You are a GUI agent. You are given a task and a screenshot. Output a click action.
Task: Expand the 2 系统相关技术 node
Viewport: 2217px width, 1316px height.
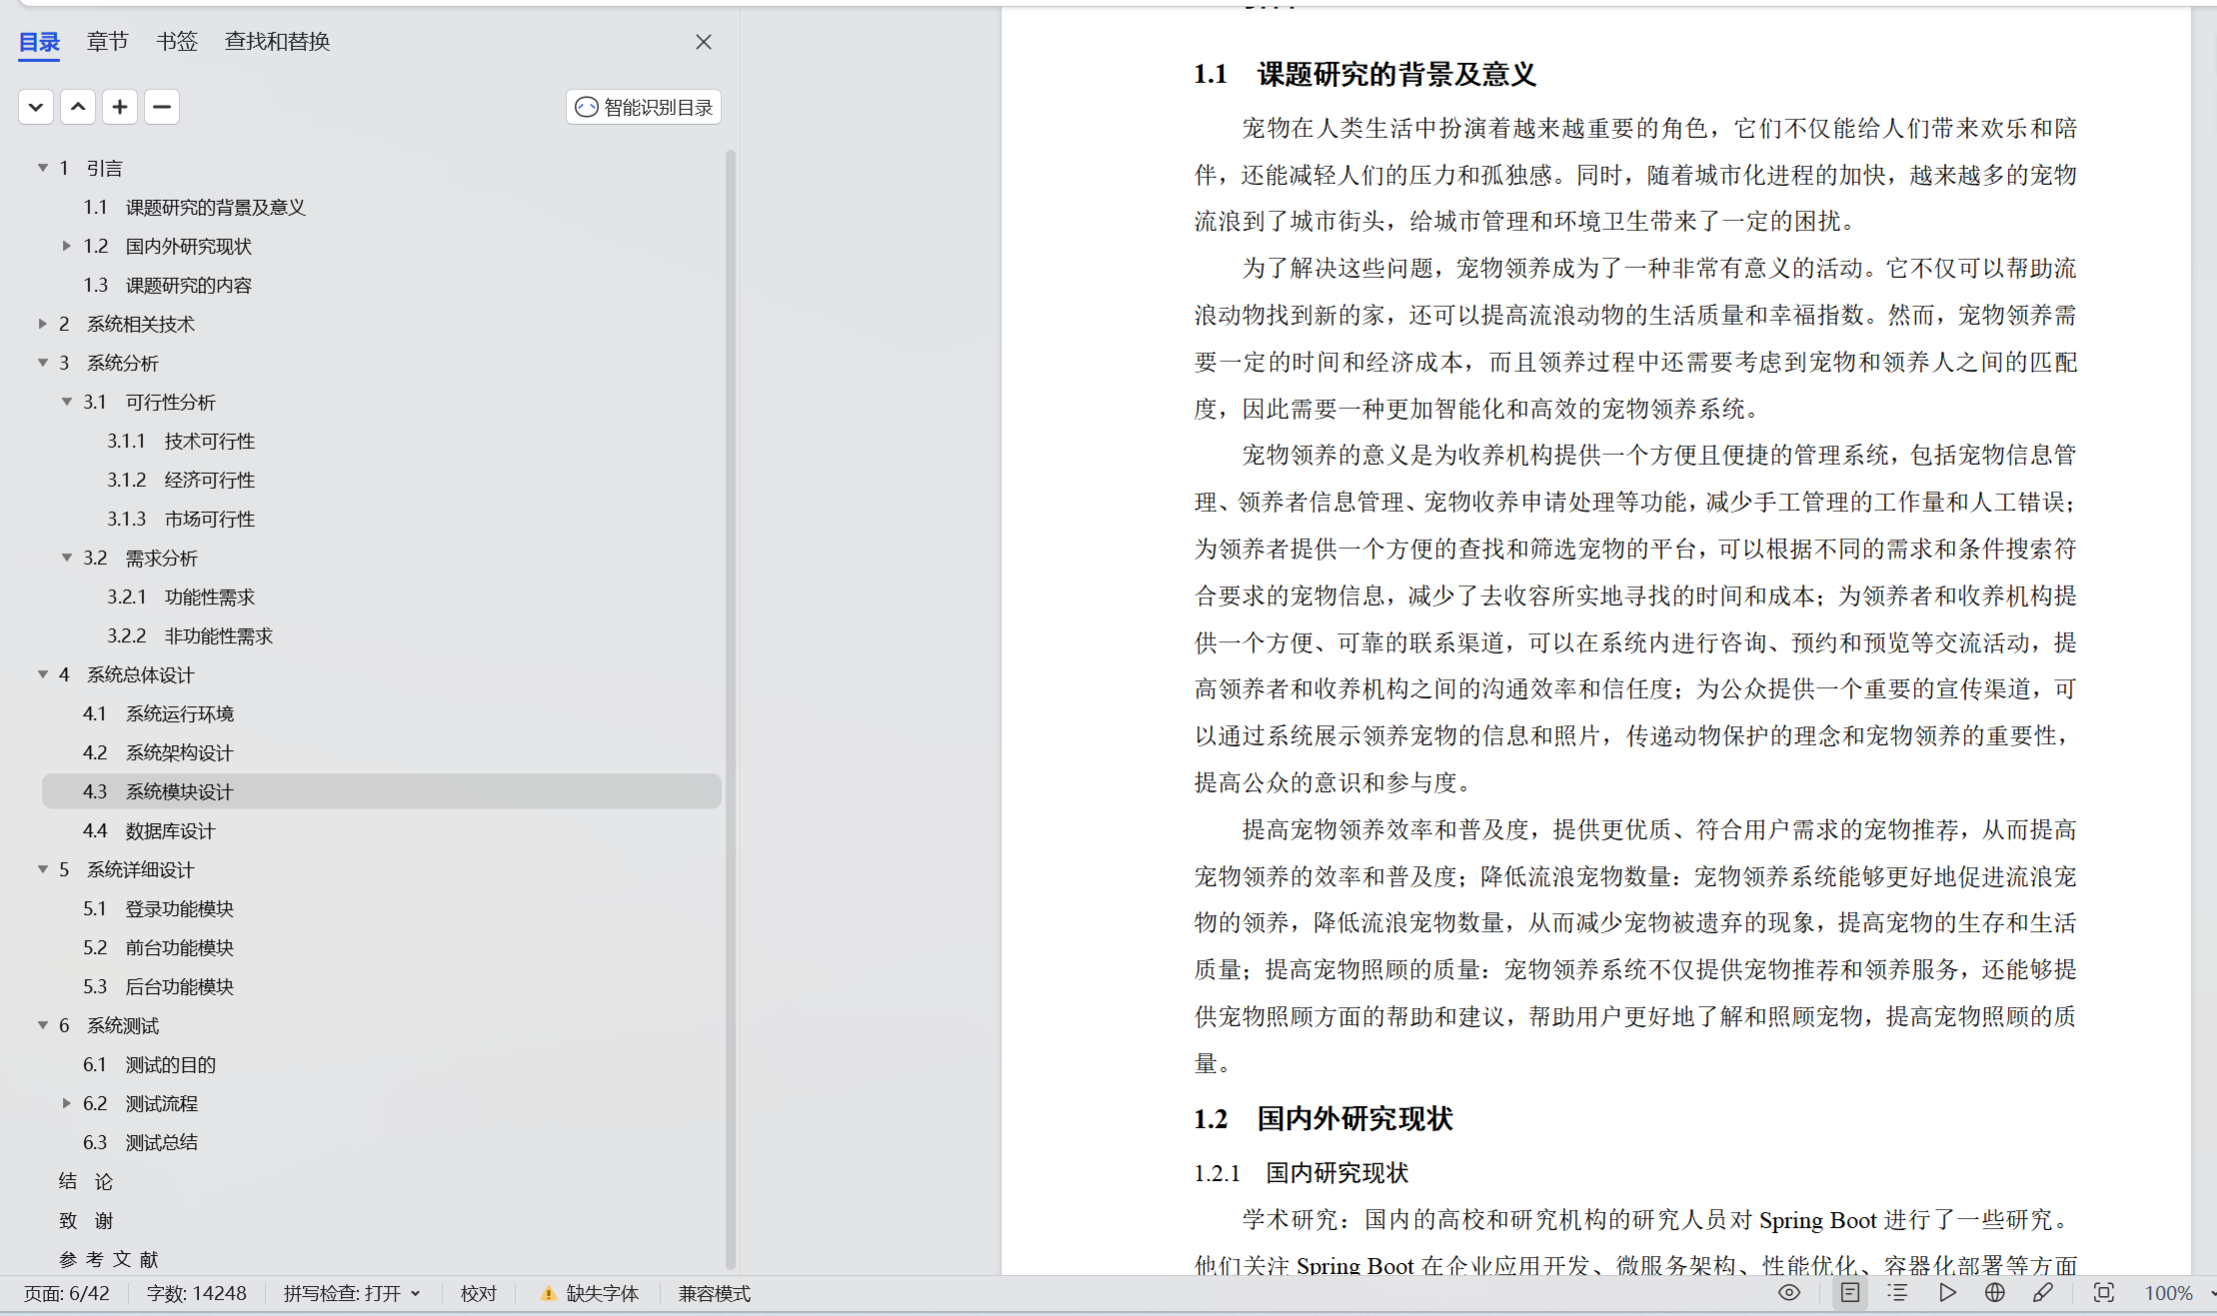(43, 324)
